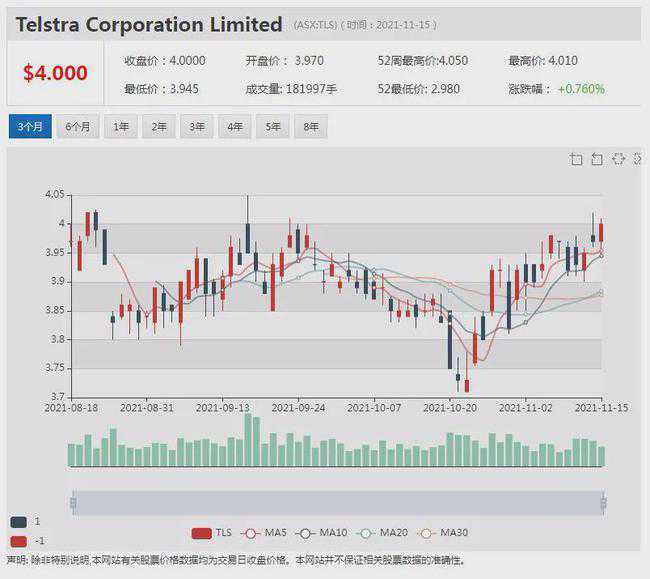Show the 1年 chart period
Image resolution: width=650 pixels, height=579 pixels.
pyautogui.click(x=120, y=127)
